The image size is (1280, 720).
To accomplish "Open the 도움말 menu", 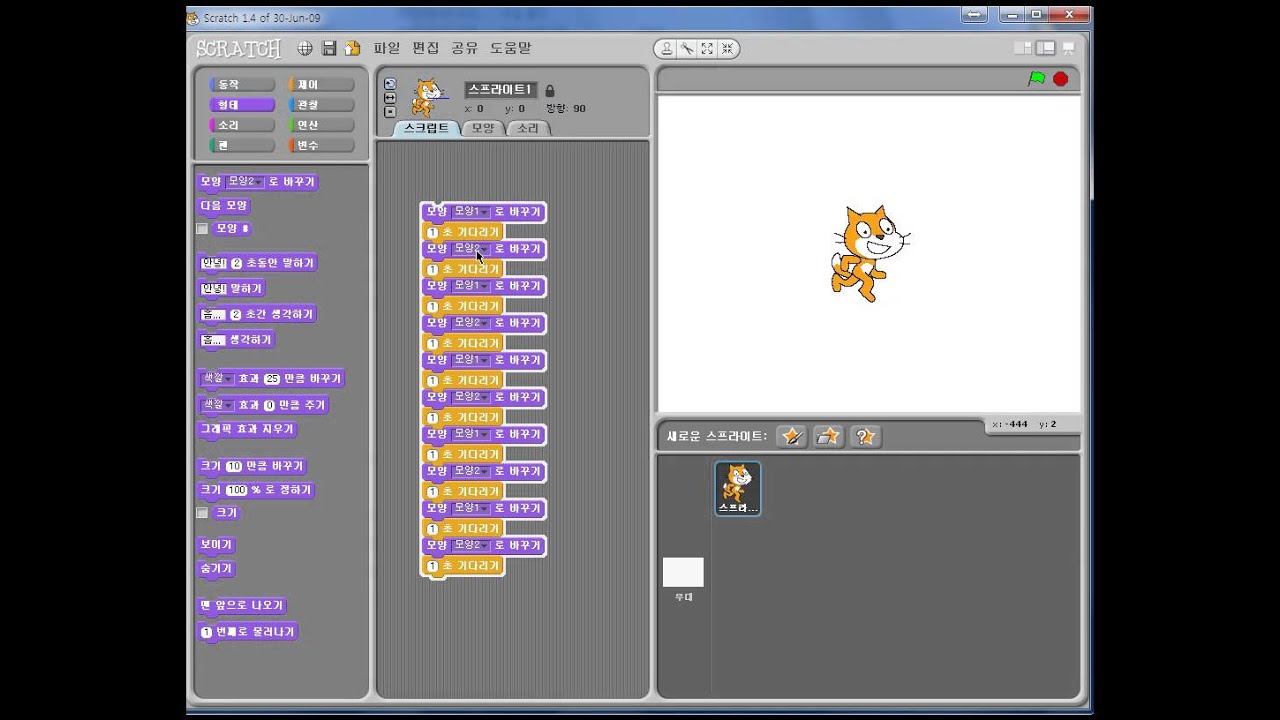I will [x=510, y=48].
